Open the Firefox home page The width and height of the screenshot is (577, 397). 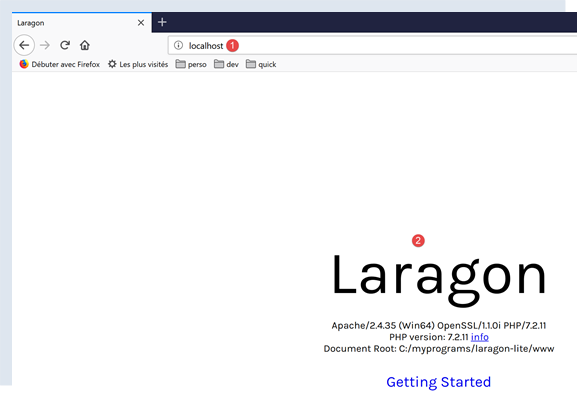coord(85,45)
